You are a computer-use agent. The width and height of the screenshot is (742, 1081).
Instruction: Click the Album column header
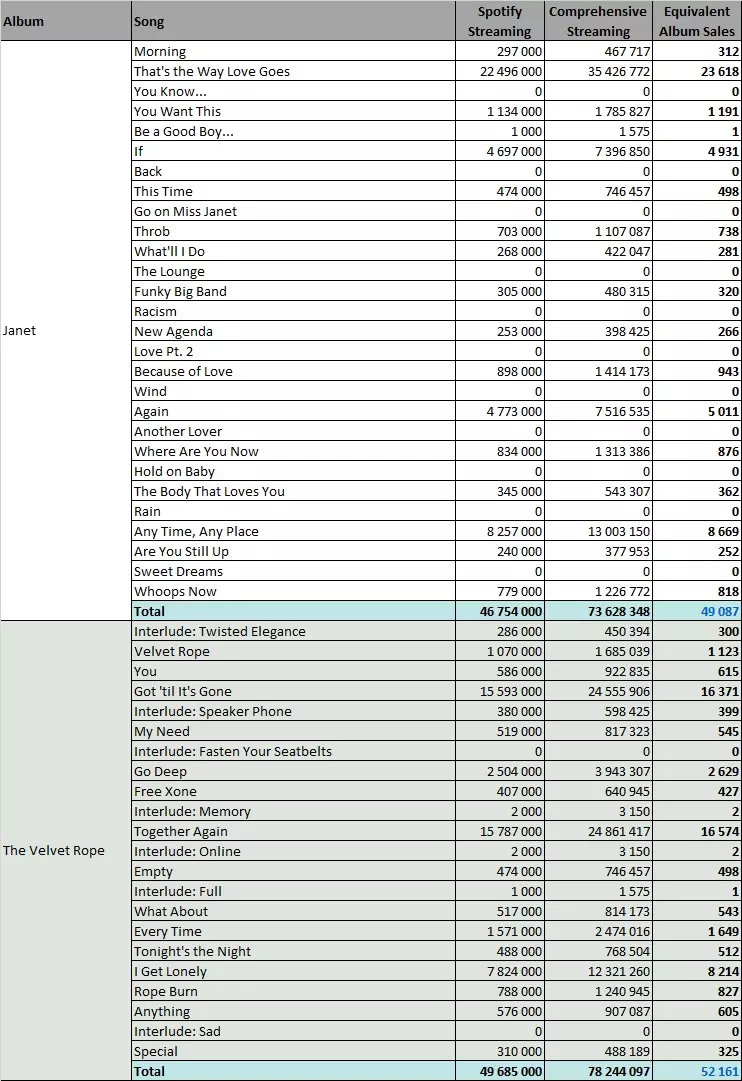[66, 21]
